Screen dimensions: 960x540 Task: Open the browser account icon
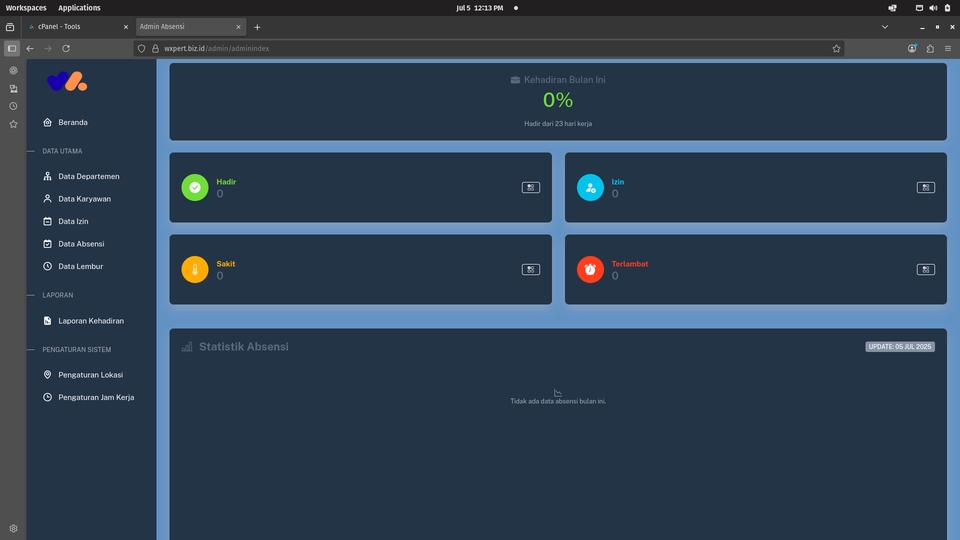(912, 48)
